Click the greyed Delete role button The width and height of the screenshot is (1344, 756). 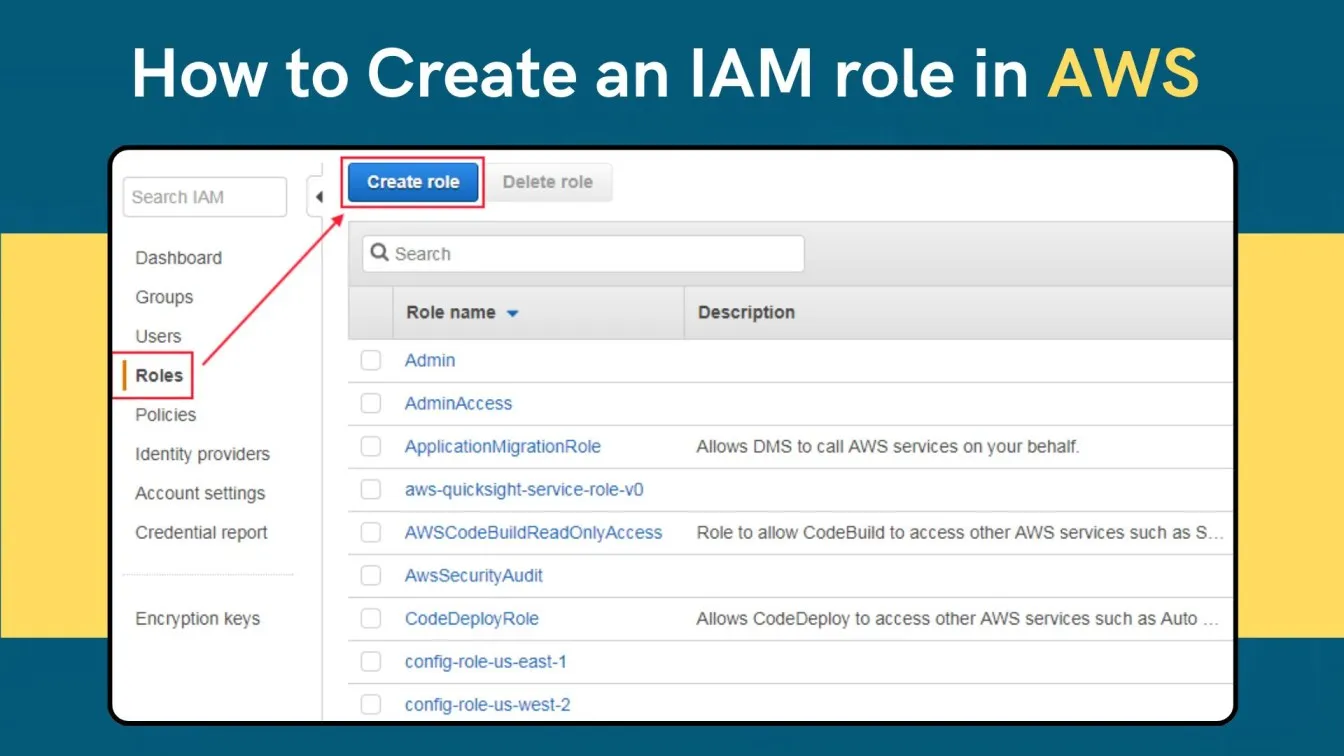[x=548, y=182]
